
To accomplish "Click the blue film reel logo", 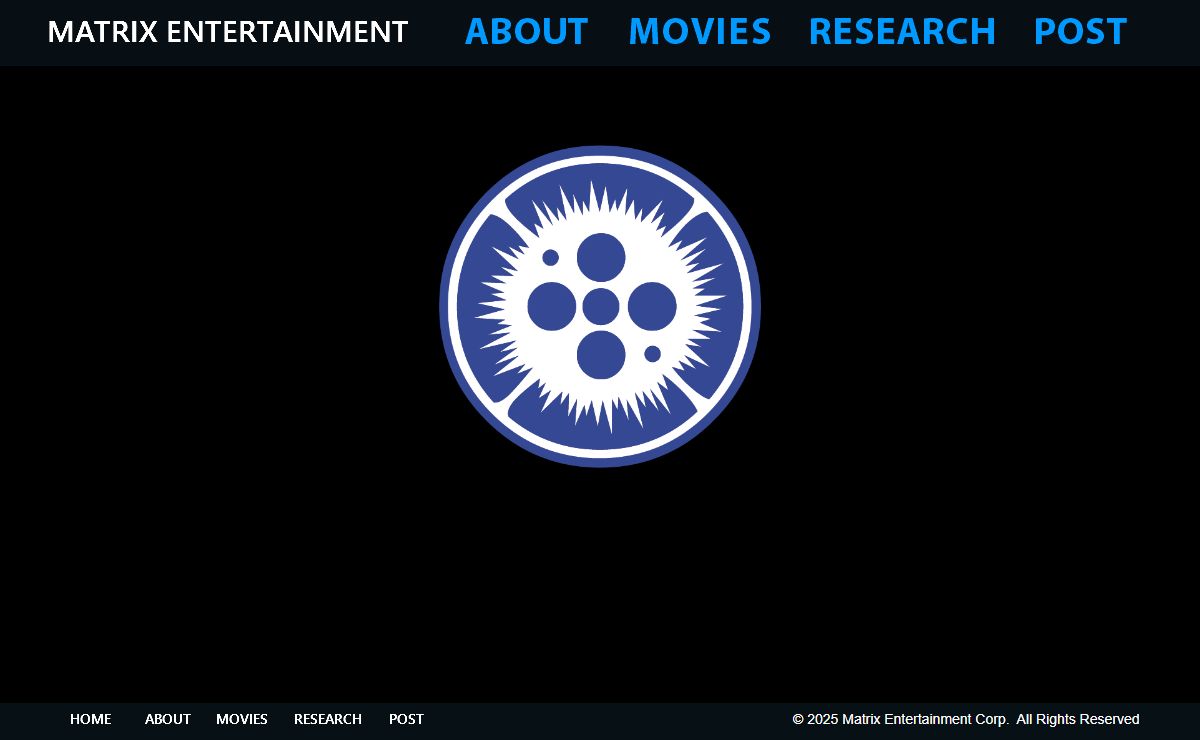I will pos(600,306).
